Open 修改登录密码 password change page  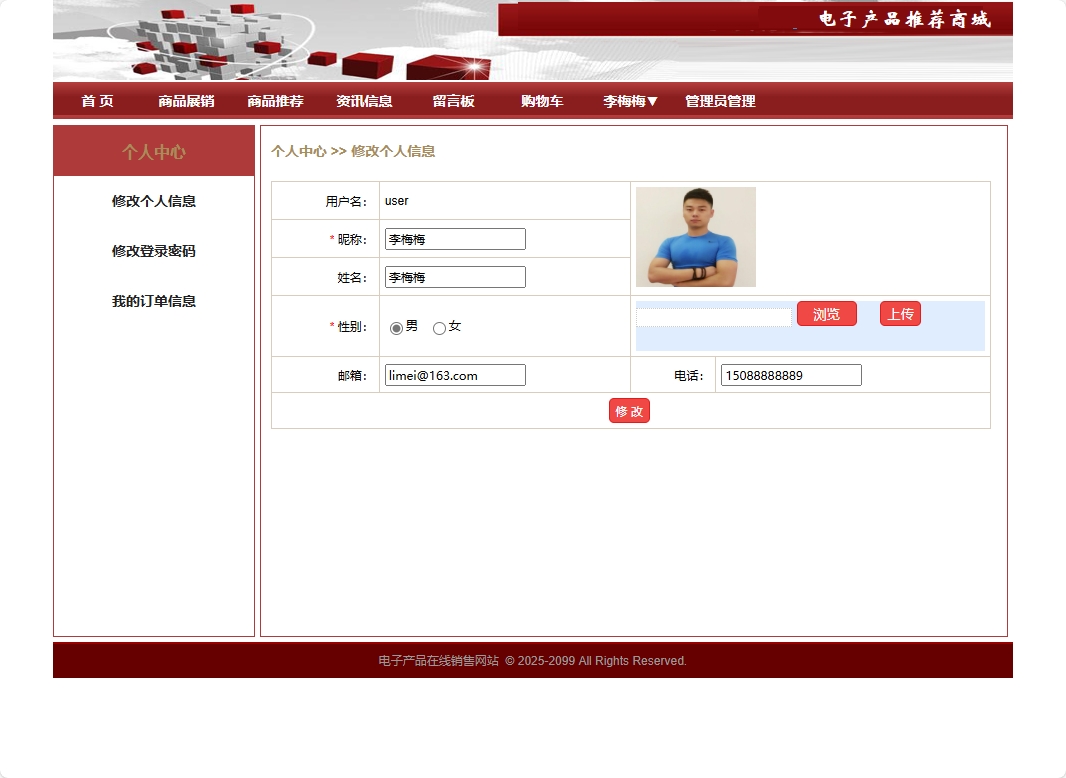(153, 251)
